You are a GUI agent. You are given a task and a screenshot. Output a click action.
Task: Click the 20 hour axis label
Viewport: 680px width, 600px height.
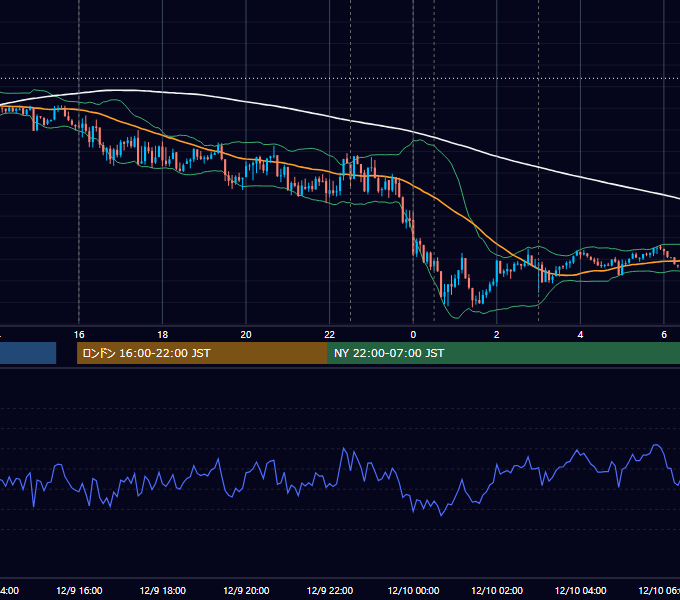click(246, 335)
